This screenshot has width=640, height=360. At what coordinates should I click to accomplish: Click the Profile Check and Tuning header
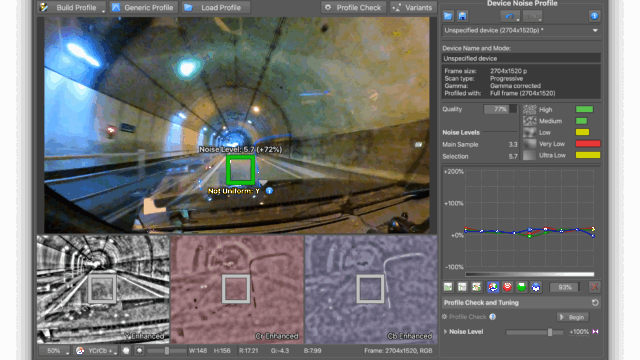[x=521, y=302]
